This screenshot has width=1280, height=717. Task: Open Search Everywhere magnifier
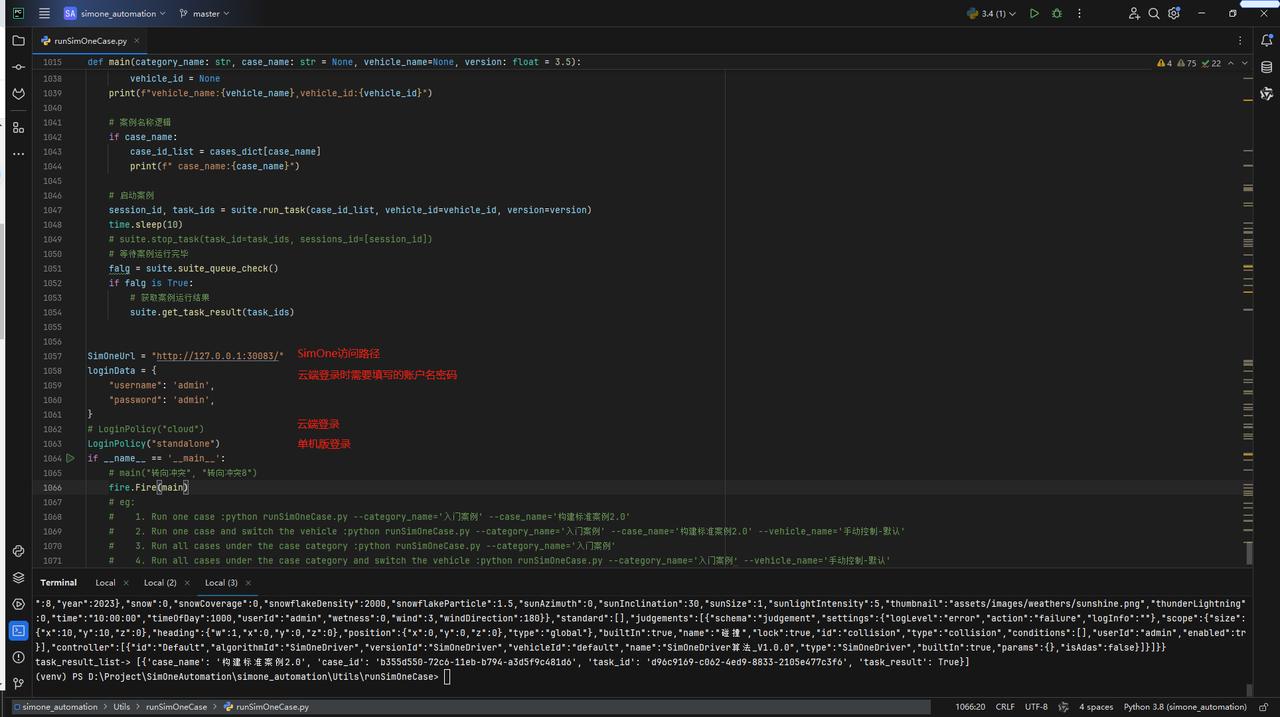pyautogui.click(x=1154, y=14)
